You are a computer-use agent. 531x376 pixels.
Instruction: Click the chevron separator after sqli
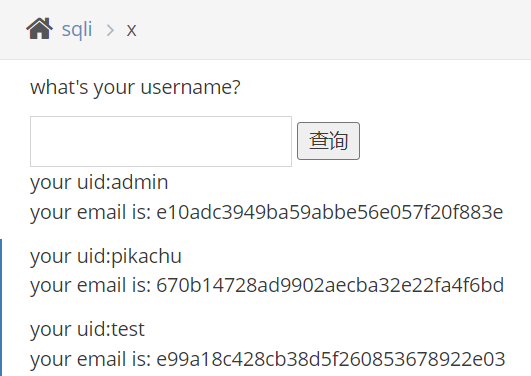(x=110, y=30)
